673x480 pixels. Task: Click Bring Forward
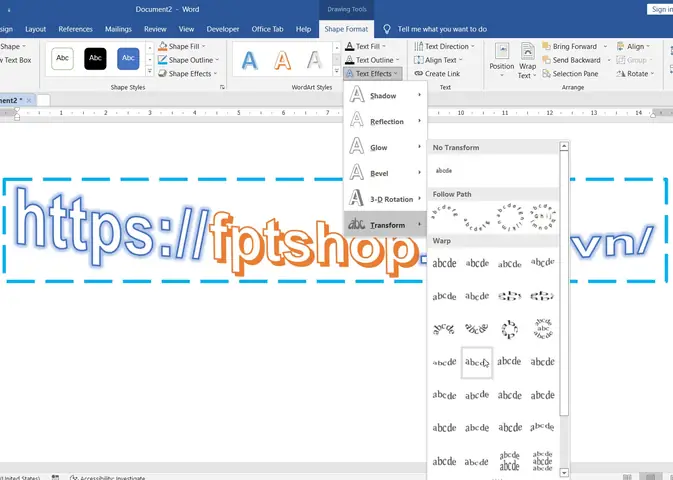pyautogui.click(x=570, y=46)
